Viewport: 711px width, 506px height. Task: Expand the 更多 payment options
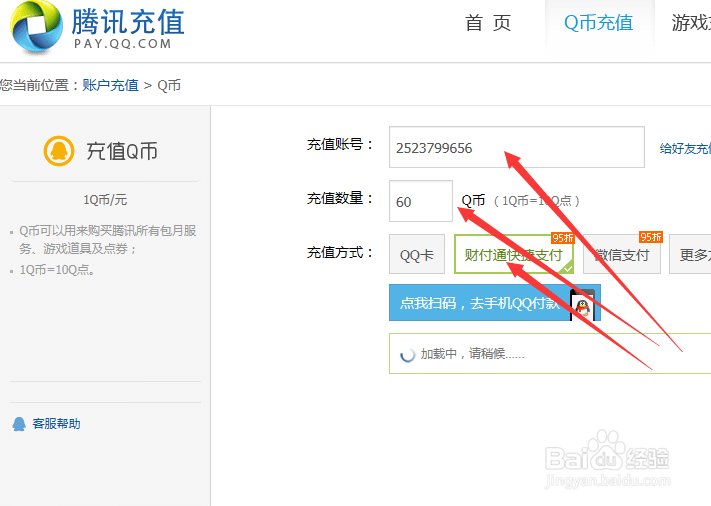[690, 254]
